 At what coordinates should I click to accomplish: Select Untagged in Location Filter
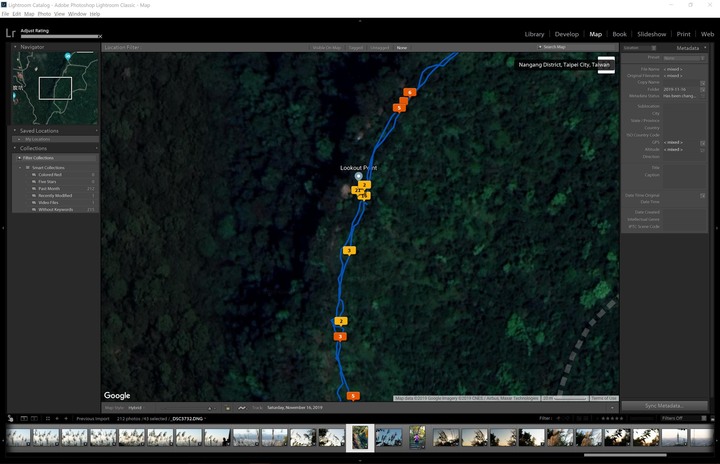click(x=379, y=48)
